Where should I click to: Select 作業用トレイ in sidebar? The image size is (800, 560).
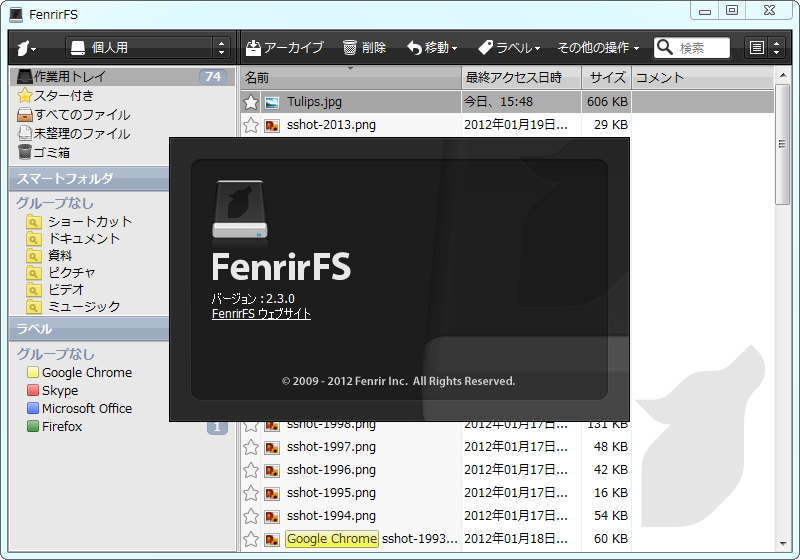(x=122, y=77)
